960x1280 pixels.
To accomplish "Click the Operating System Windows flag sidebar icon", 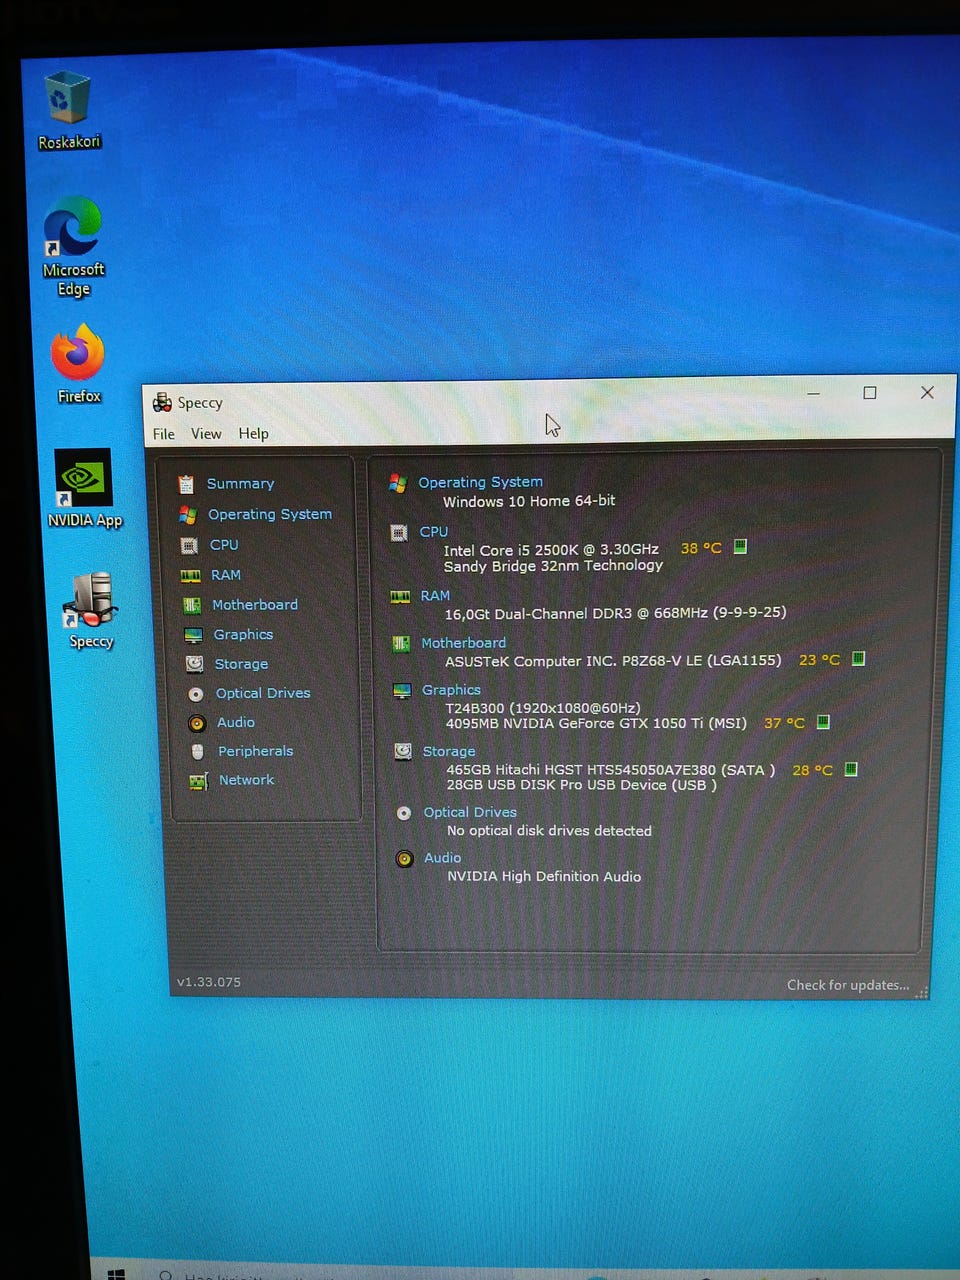I will [x=187, y=514].
